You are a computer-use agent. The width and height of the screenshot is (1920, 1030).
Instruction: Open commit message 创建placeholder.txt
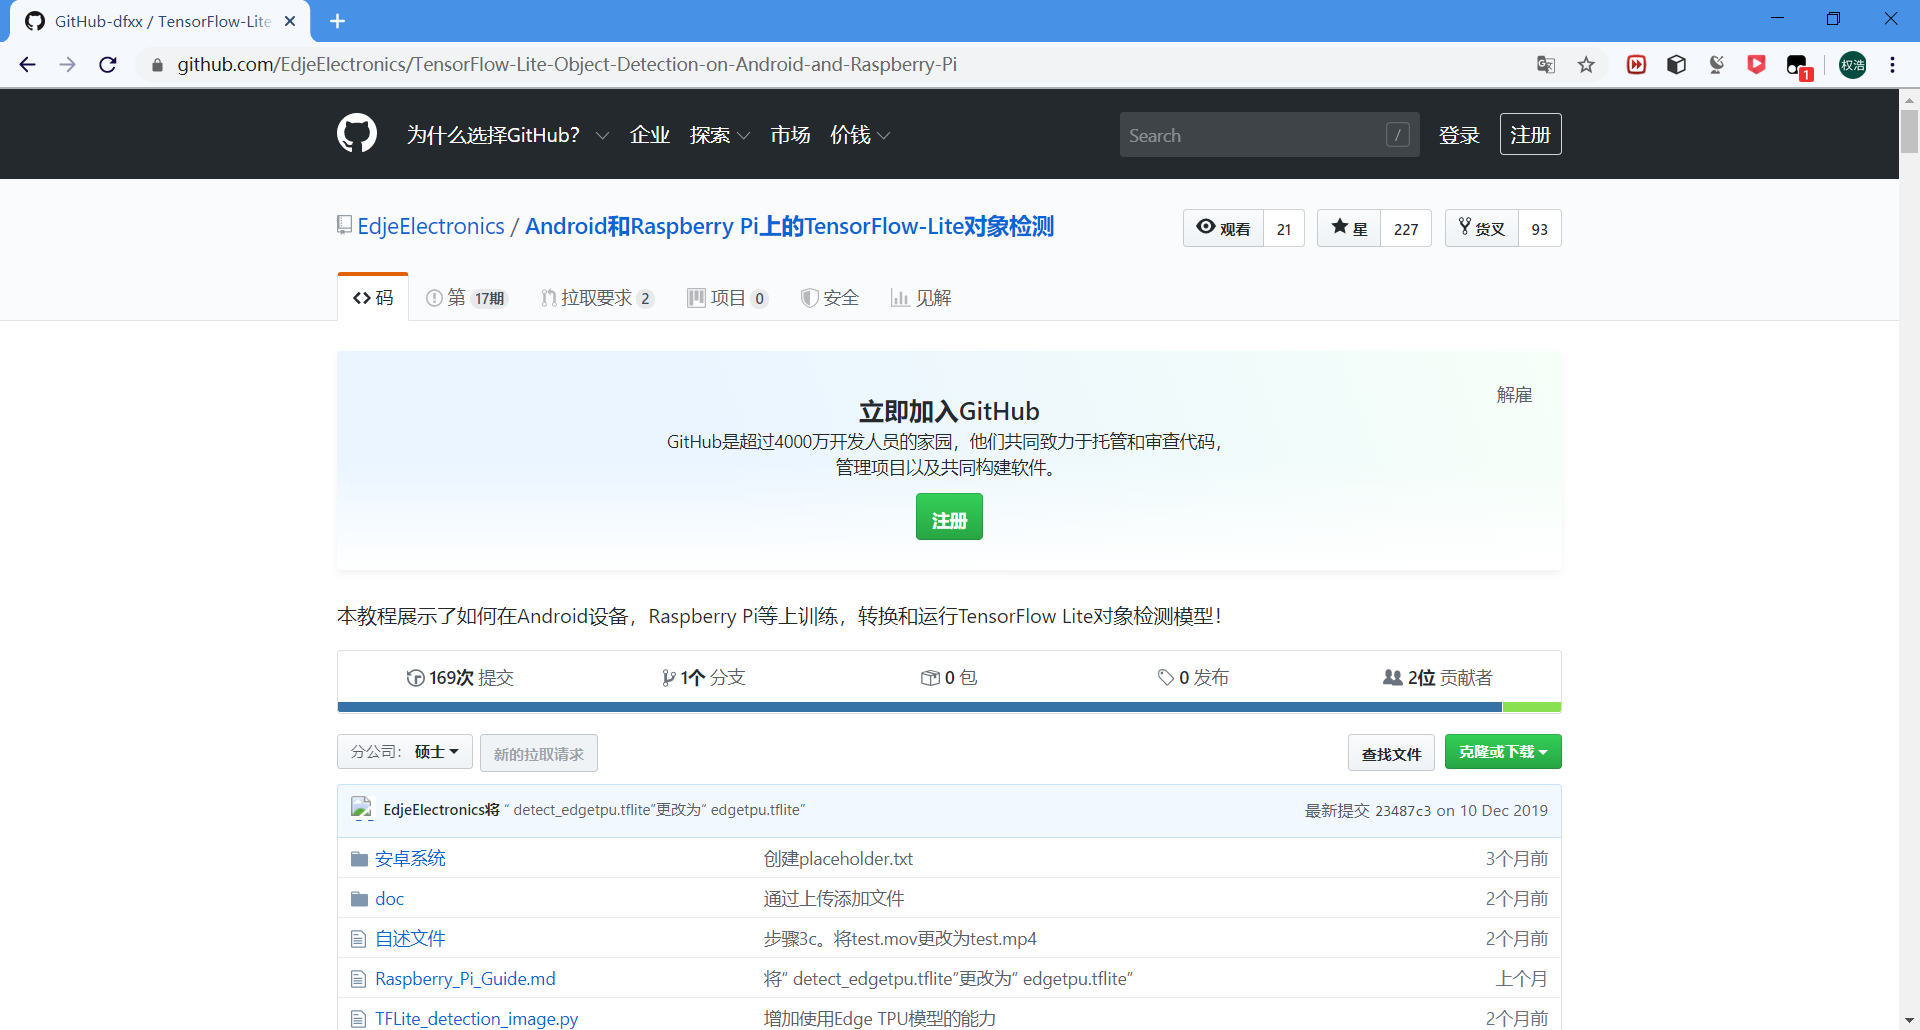pos(838,859)
